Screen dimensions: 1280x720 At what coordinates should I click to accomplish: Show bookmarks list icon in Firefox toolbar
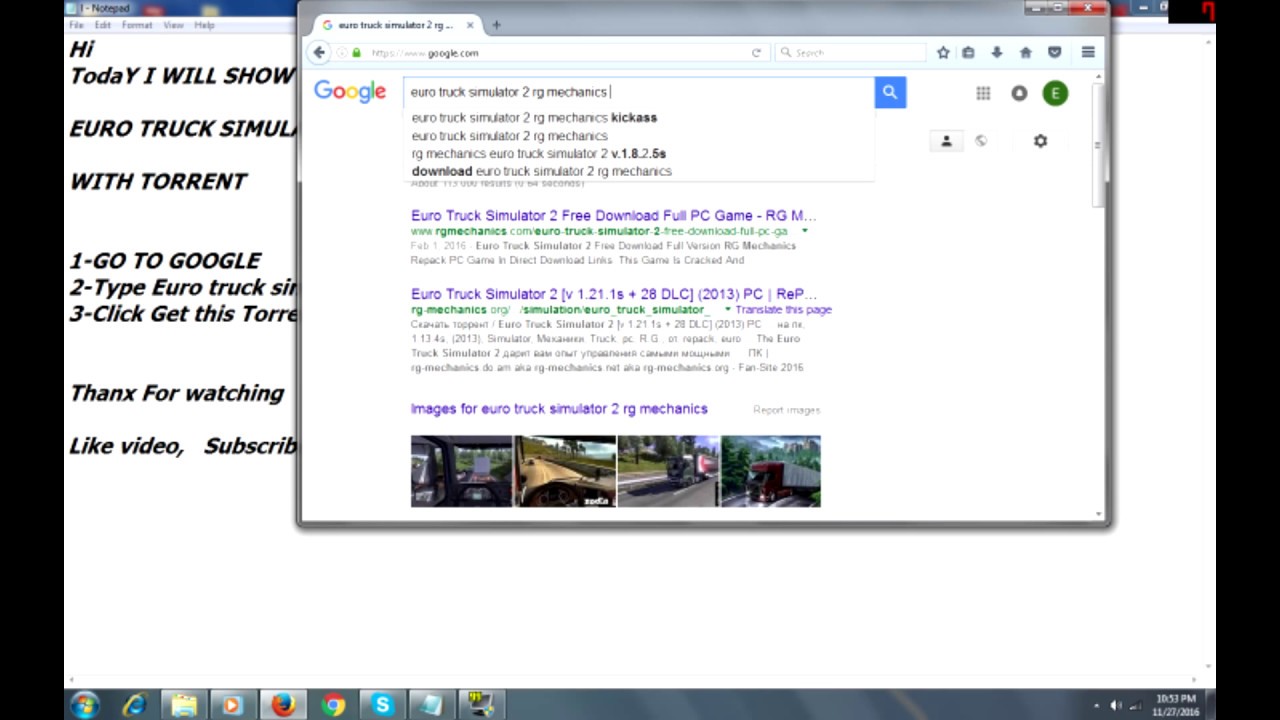968,52
